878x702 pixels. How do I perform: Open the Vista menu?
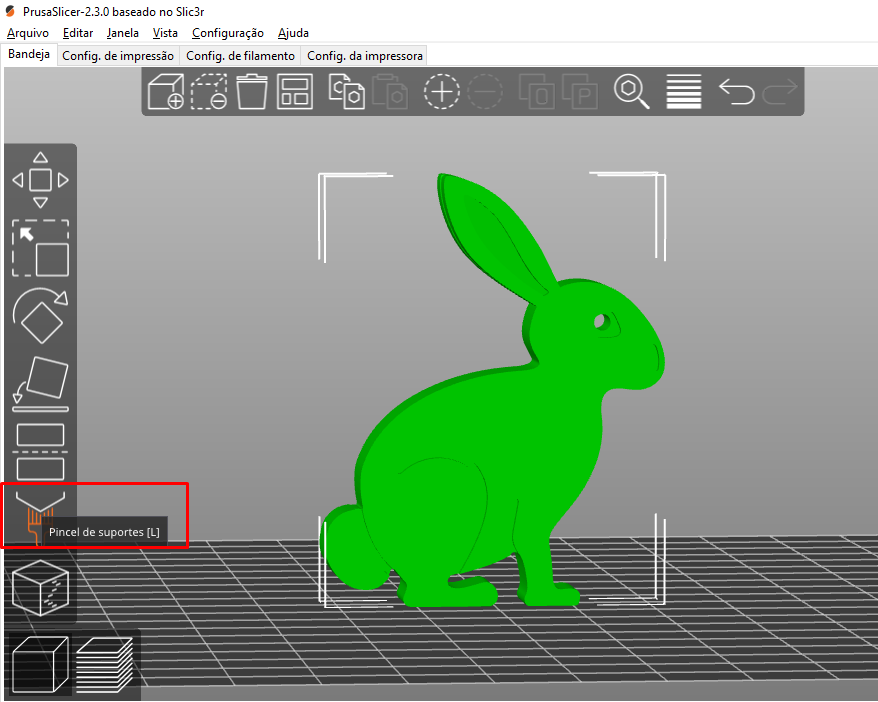165,33
